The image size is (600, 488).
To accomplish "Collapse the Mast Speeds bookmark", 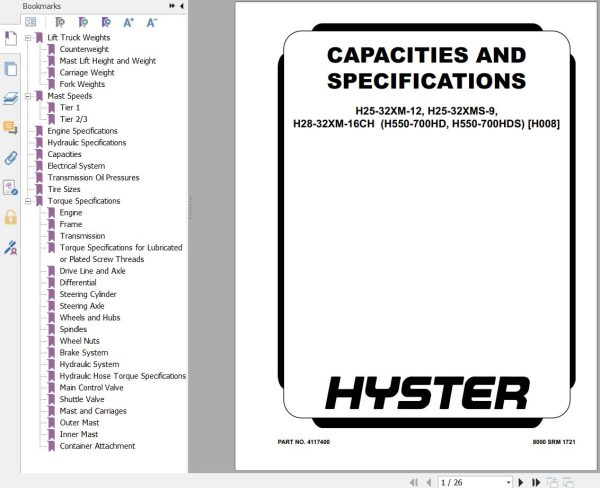I will 28,96.
